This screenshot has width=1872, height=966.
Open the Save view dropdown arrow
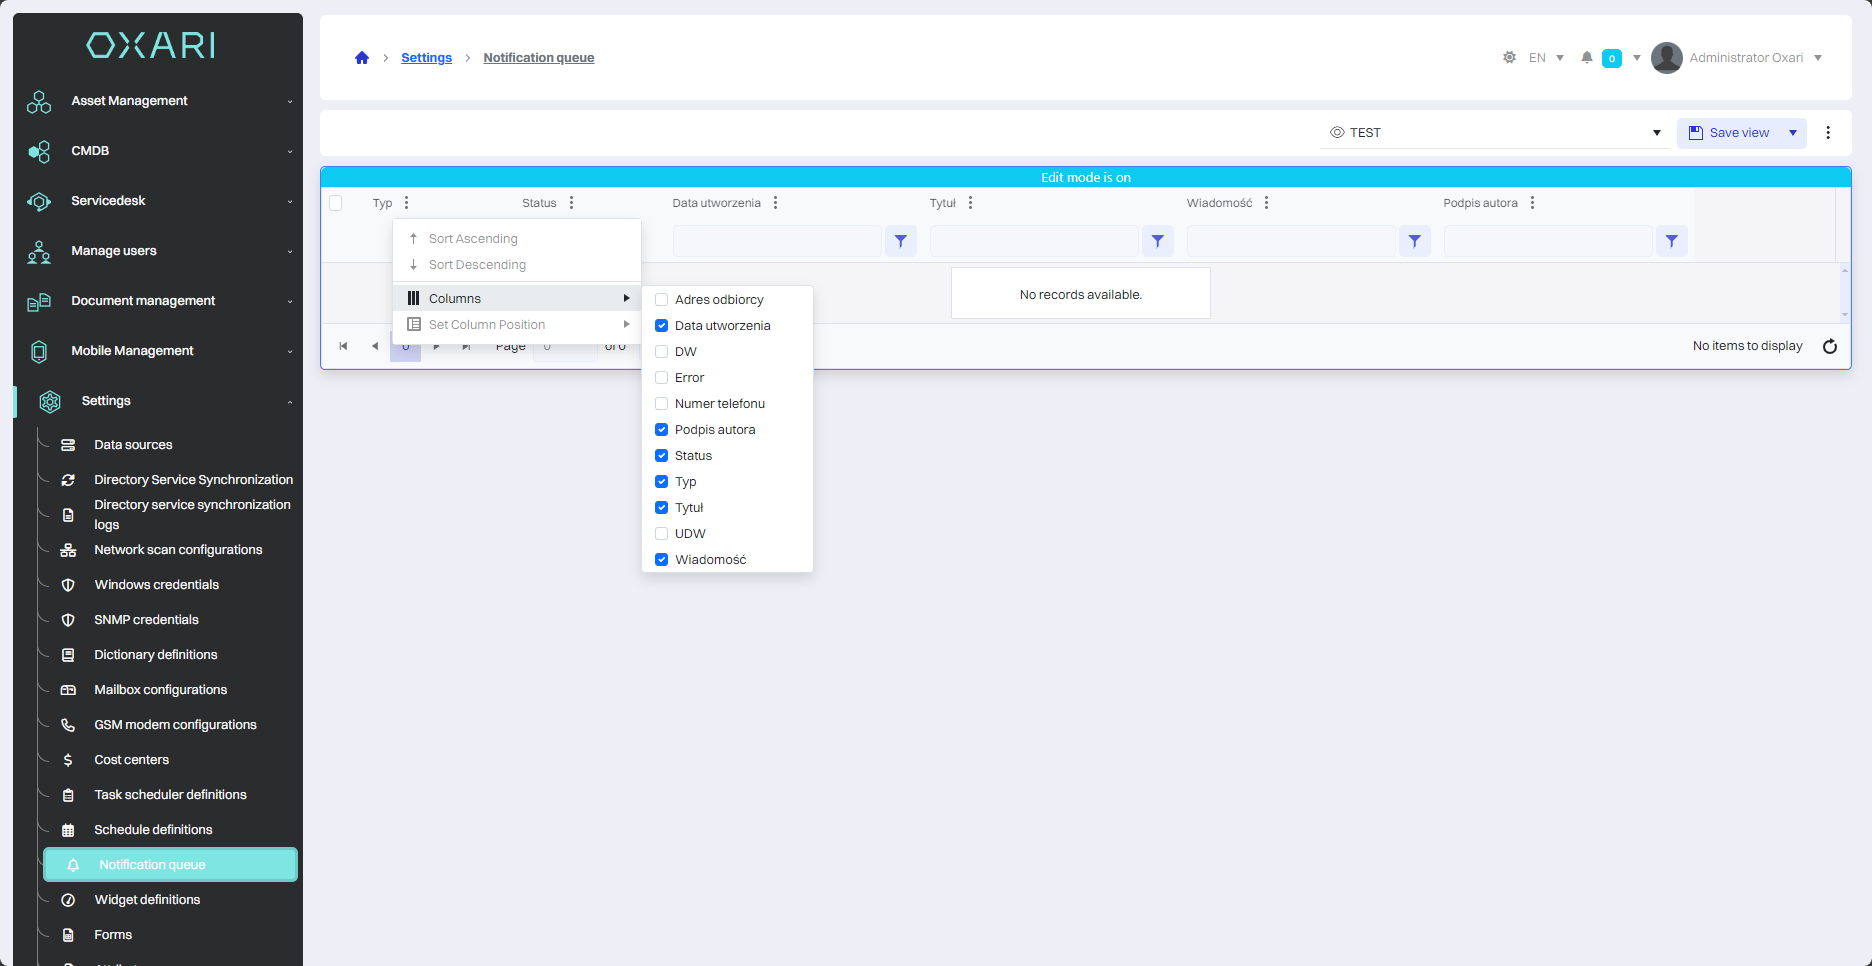(1793, 133)
